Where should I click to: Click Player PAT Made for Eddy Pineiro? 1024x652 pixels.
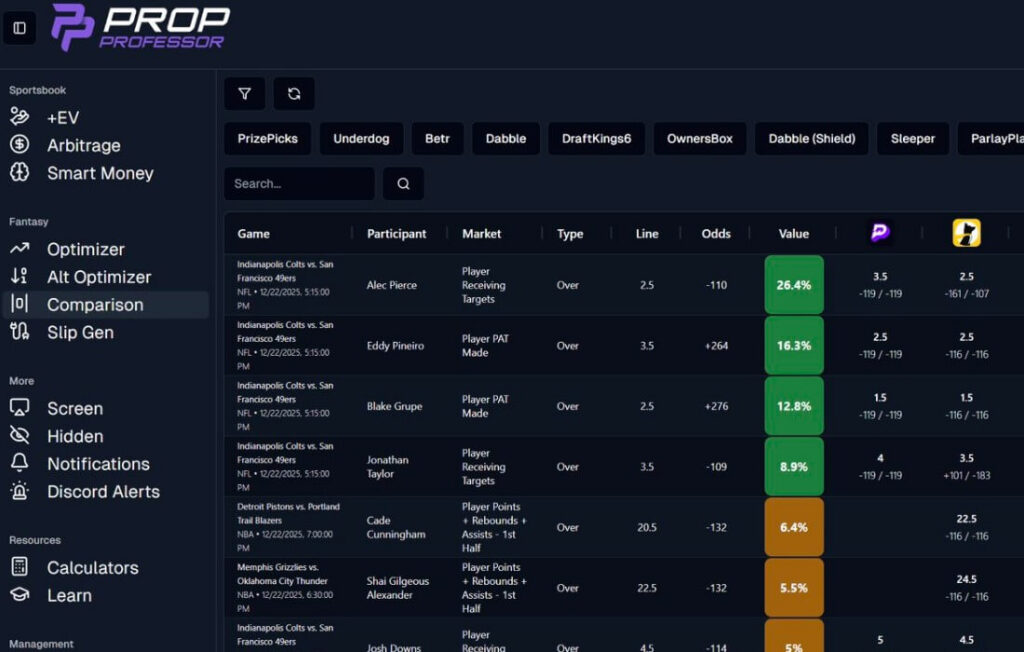485,346
